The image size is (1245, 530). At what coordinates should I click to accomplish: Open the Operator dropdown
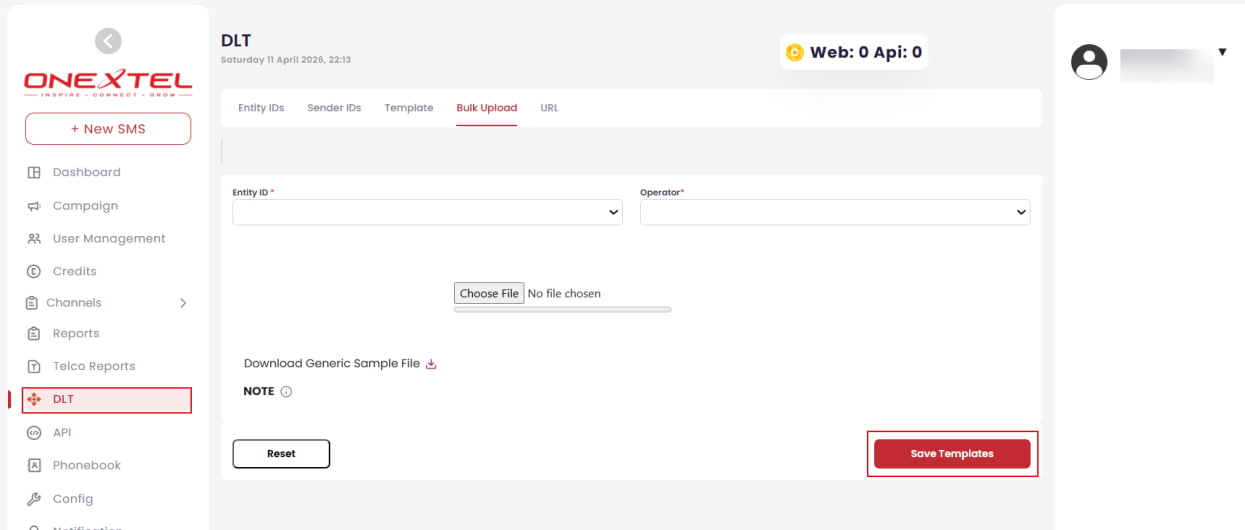(835, 212)
